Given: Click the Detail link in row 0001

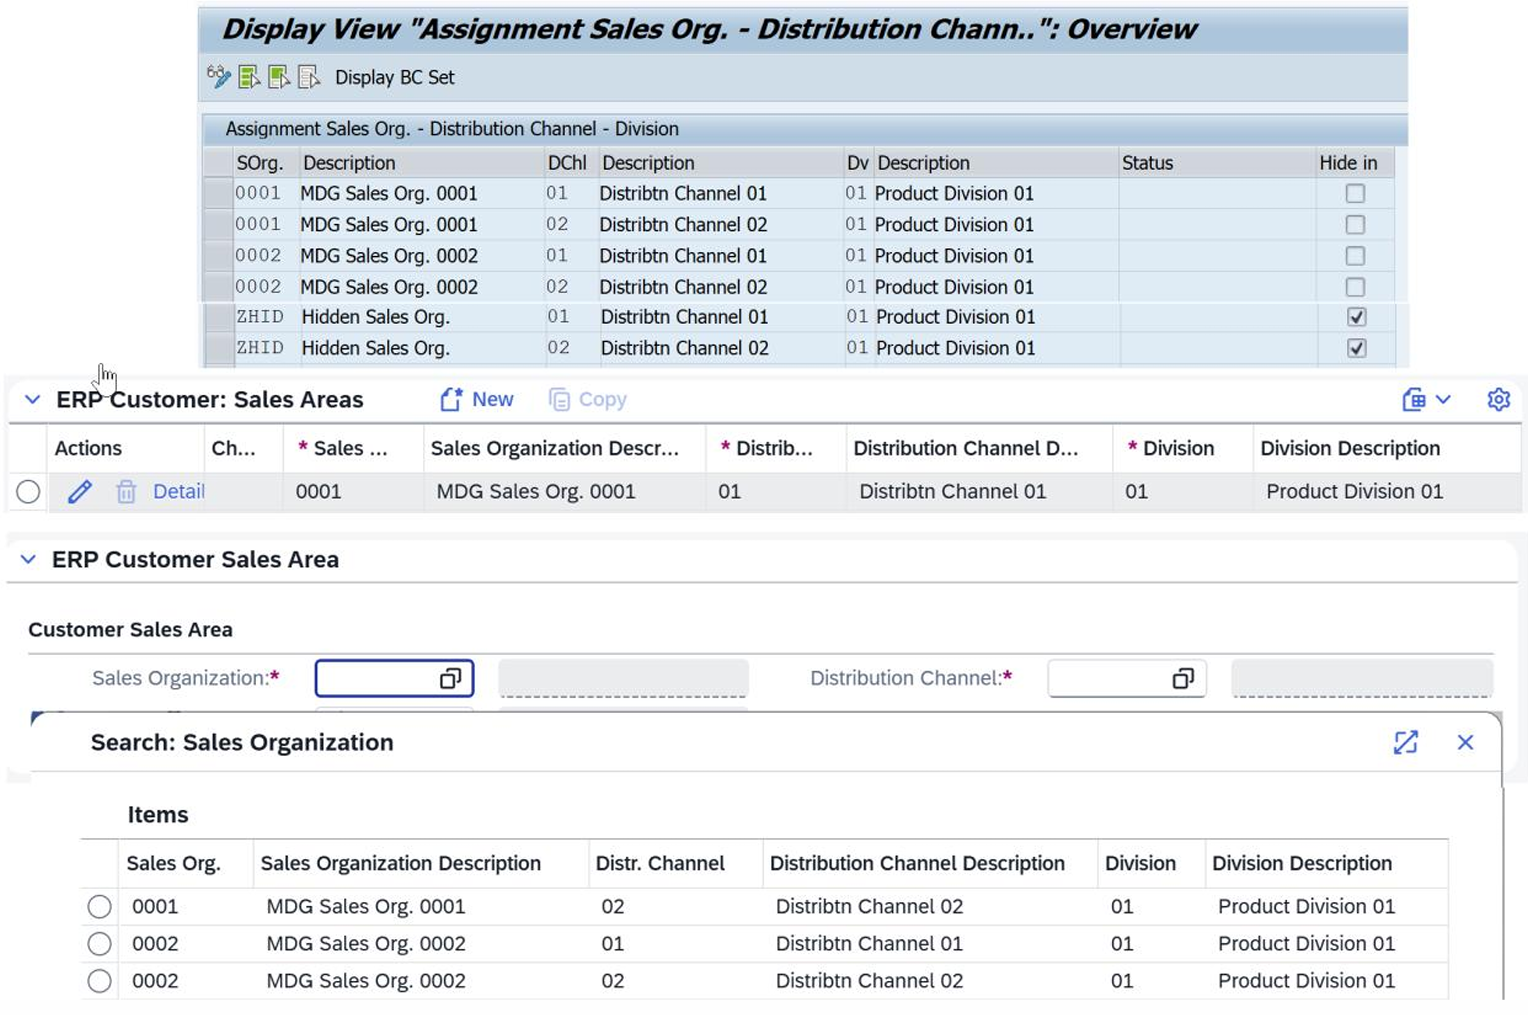Looking at the screenshot, I should pos(178,491).
